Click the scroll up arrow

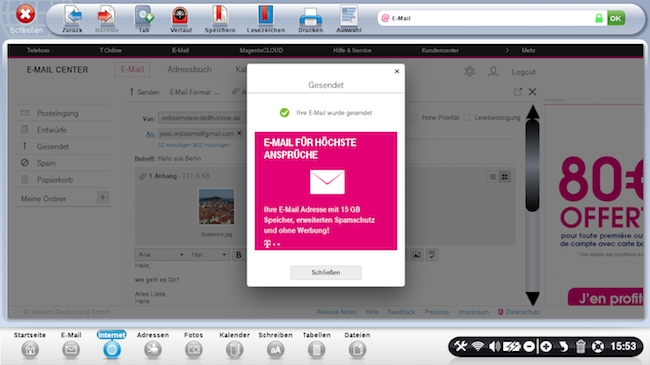click(x=533, y=112)
